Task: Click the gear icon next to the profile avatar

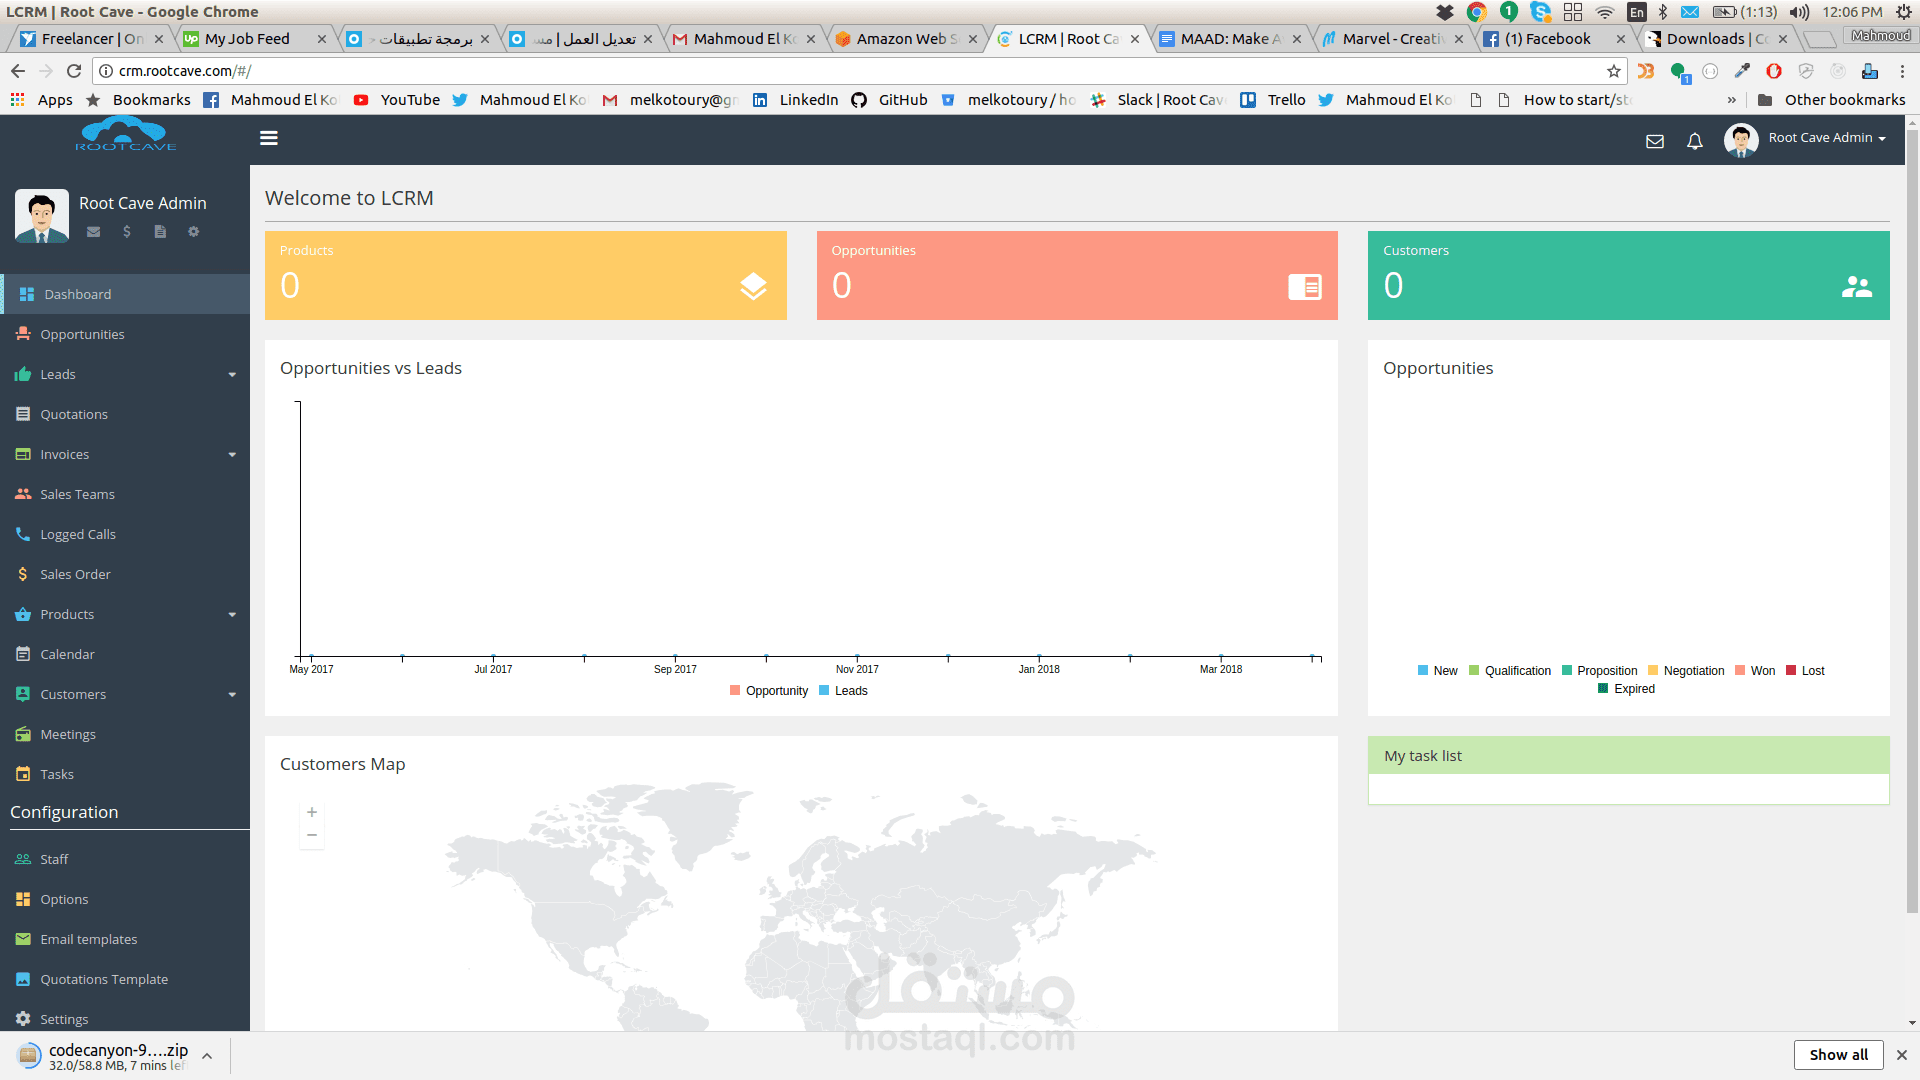Action: point(193,231)
